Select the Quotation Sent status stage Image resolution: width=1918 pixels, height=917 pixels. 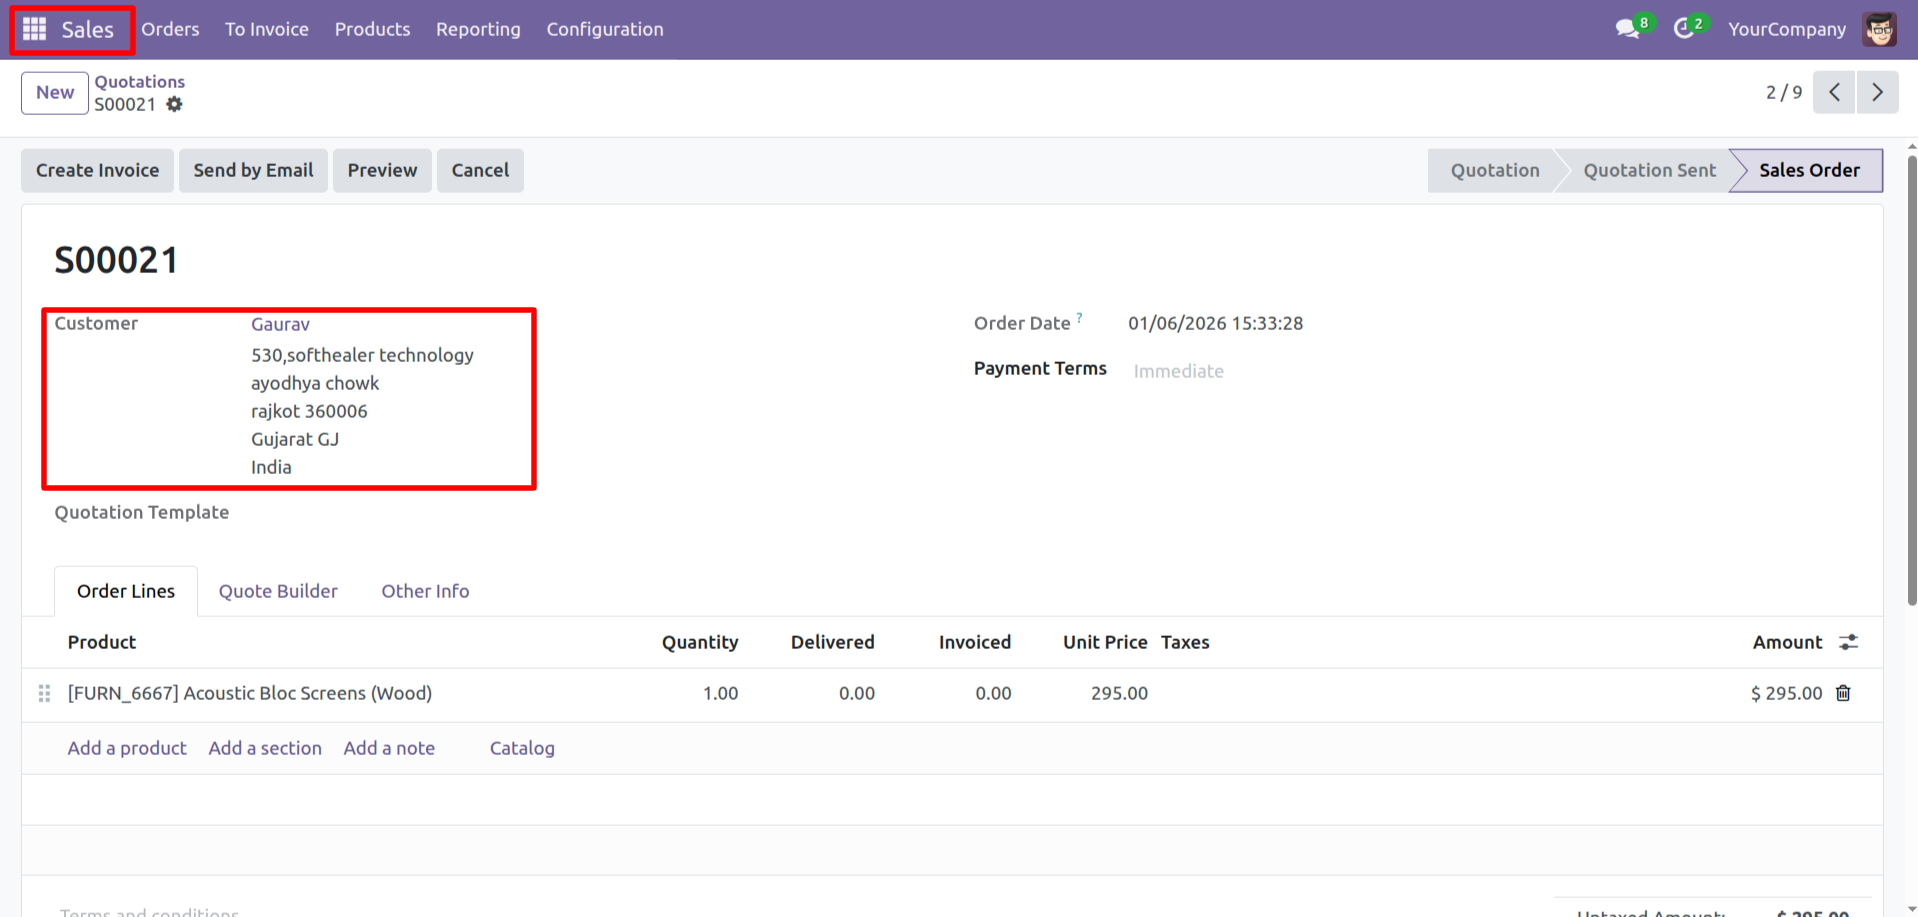[x=1648, y=170]
